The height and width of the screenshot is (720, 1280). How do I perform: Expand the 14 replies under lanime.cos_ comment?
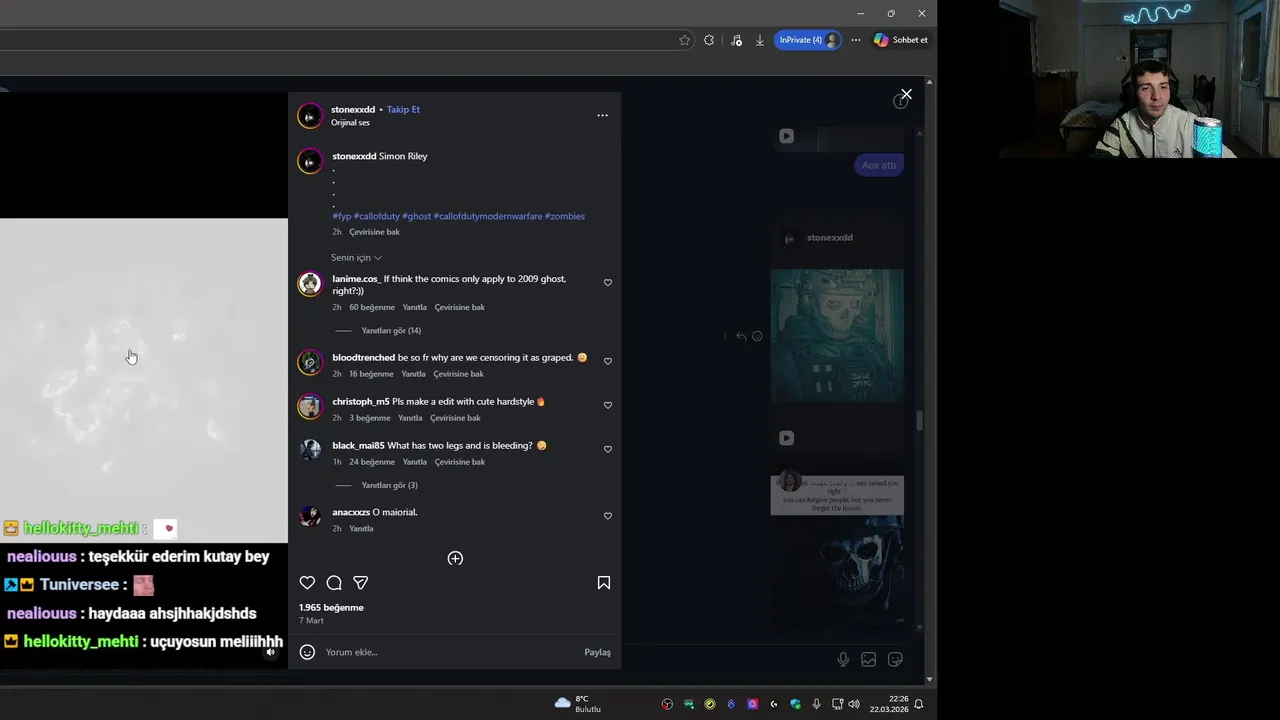coord(391,330)
